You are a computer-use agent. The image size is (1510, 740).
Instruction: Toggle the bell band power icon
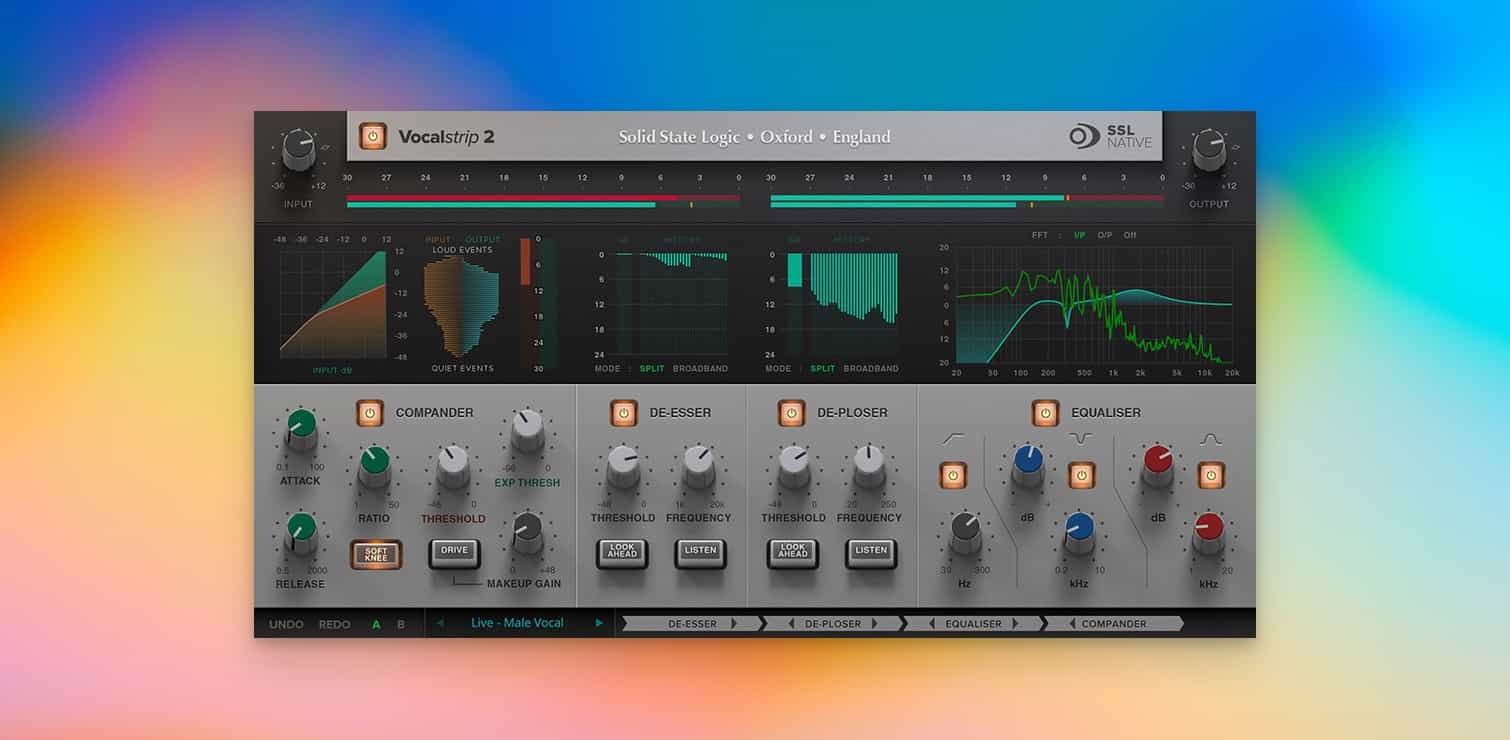1211,475
